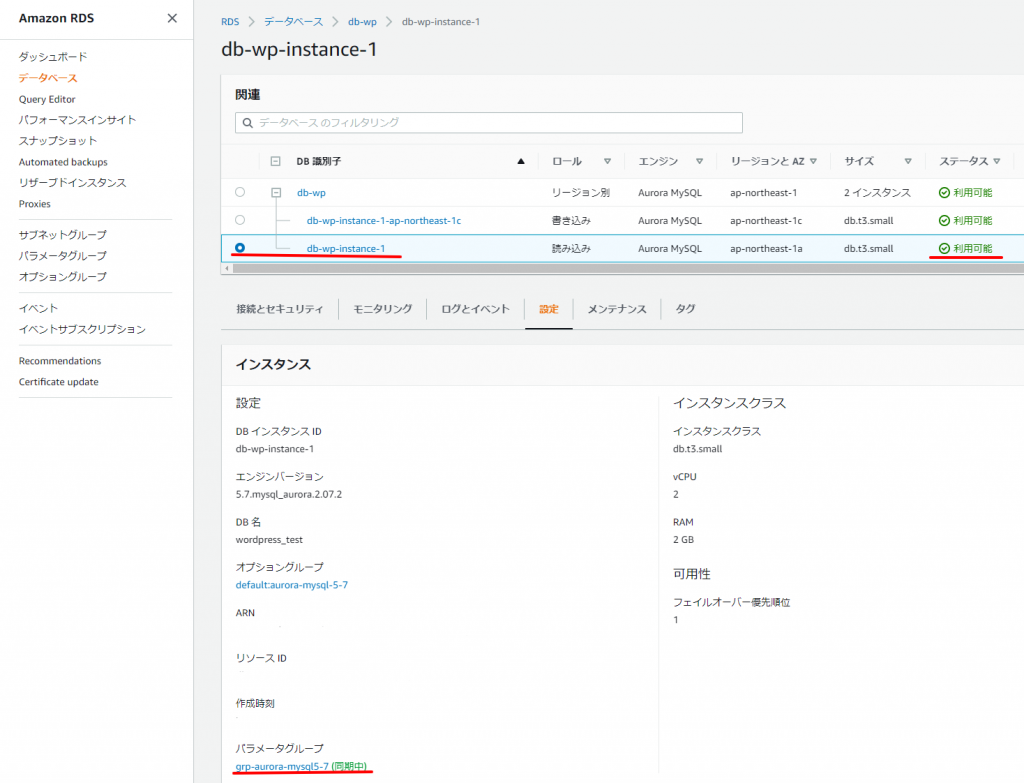
Task: Open Query Editor in sidebar
Action: click(x=47, y=99)
